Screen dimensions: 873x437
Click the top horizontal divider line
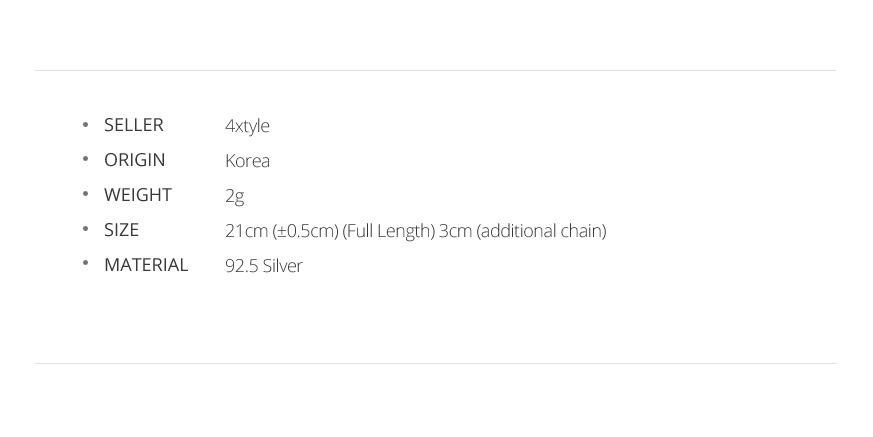pyautogui.click(x=435, y=71)
